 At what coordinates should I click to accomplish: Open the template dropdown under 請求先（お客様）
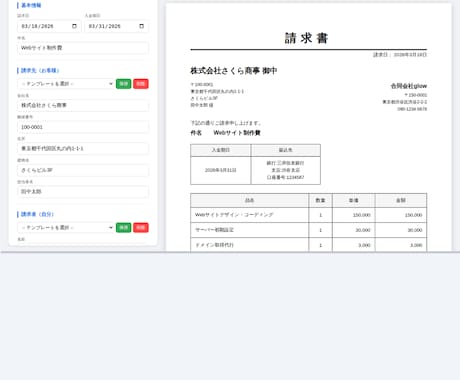click(x=66, y=84)
